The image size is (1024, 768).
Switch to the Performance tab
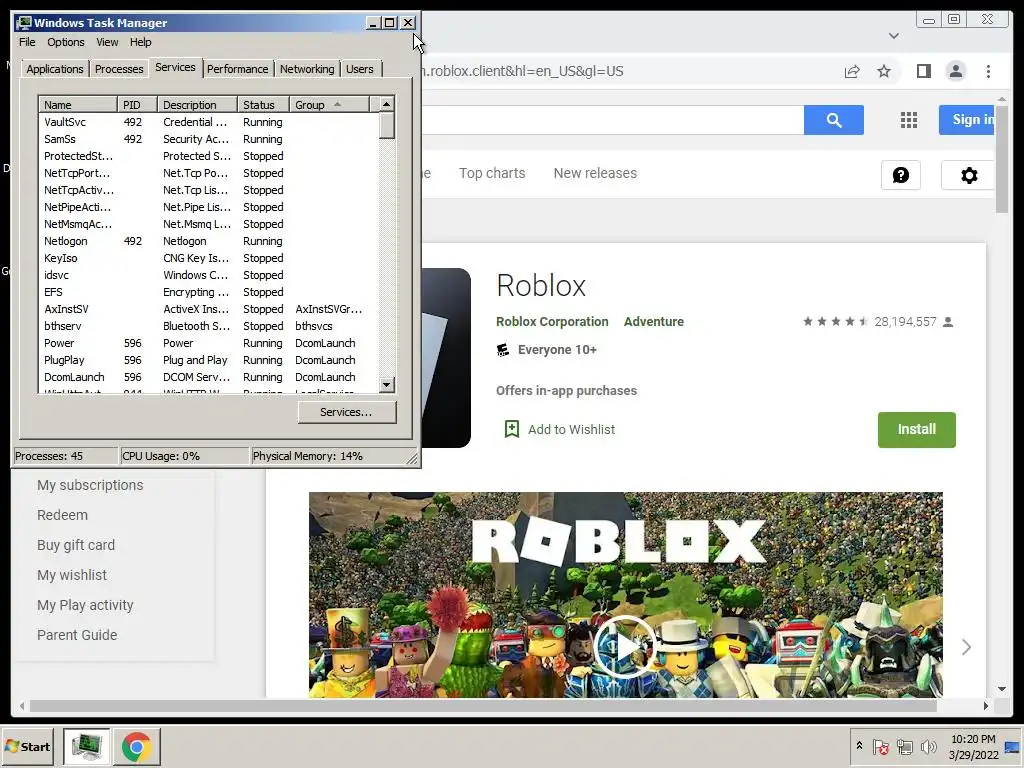tap(237, 69)
